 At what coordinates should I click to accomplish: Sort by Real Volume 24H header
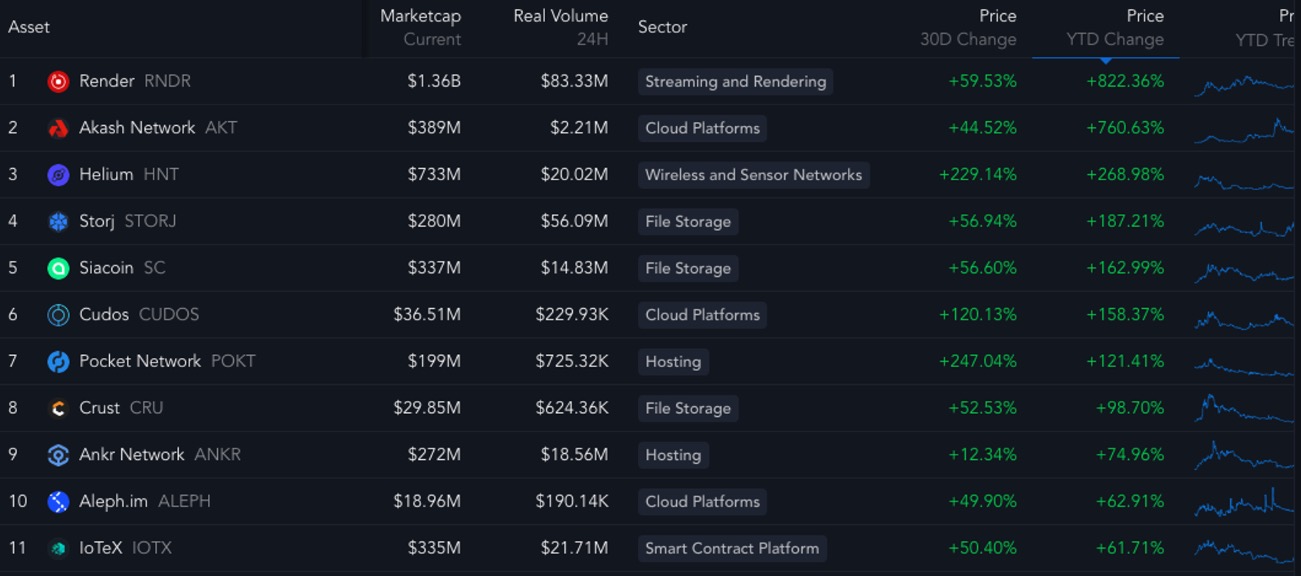(x=560, y=28)
